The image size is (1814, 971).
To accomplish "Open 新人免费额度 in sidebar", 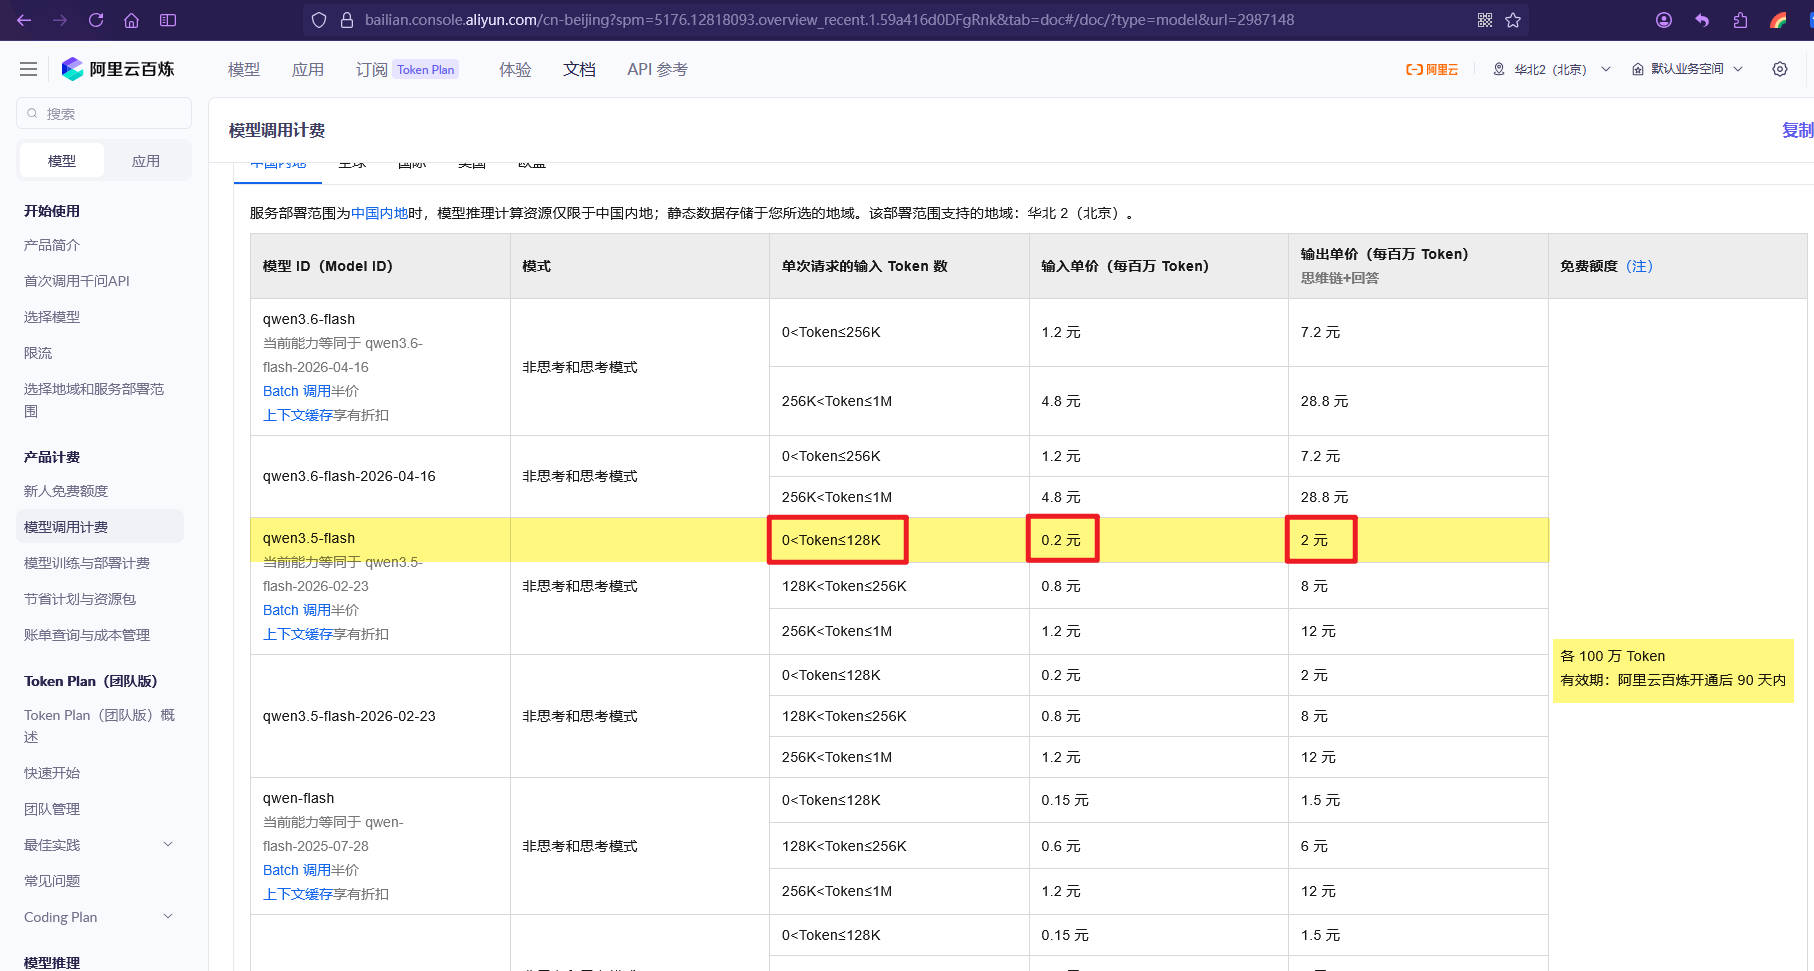I will [66, 491].
